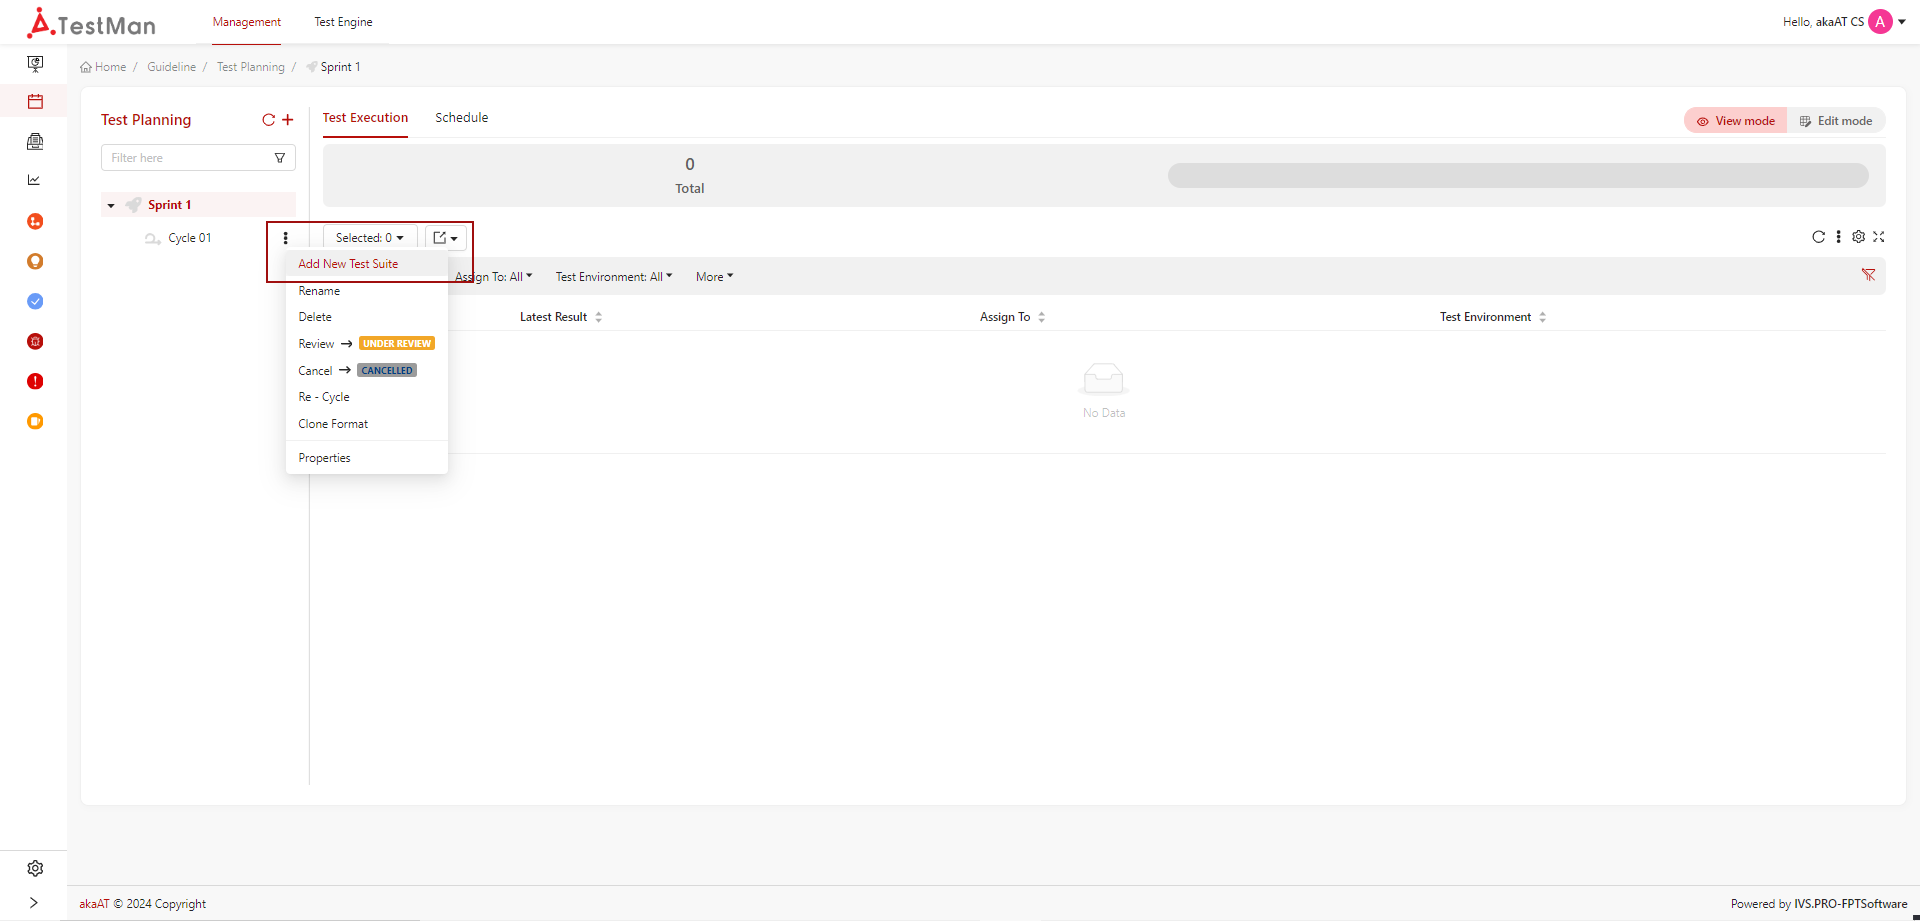Switch to Edit mode
Screen dimensions: 1920x921
(1836, 121)
